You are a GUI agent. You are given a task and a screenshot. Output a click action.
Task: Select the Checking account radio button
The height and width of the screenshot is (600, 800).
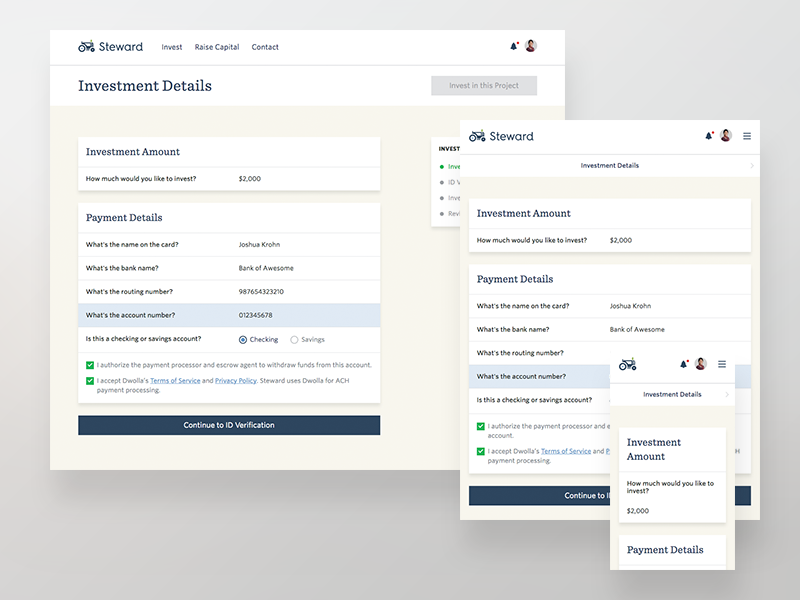pyautogui.click(x=243, y=340)
